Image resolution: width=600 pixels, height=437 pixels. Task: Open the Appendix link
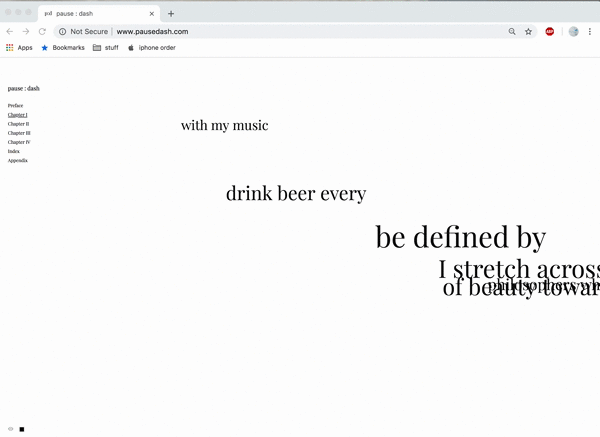(18, 160)
